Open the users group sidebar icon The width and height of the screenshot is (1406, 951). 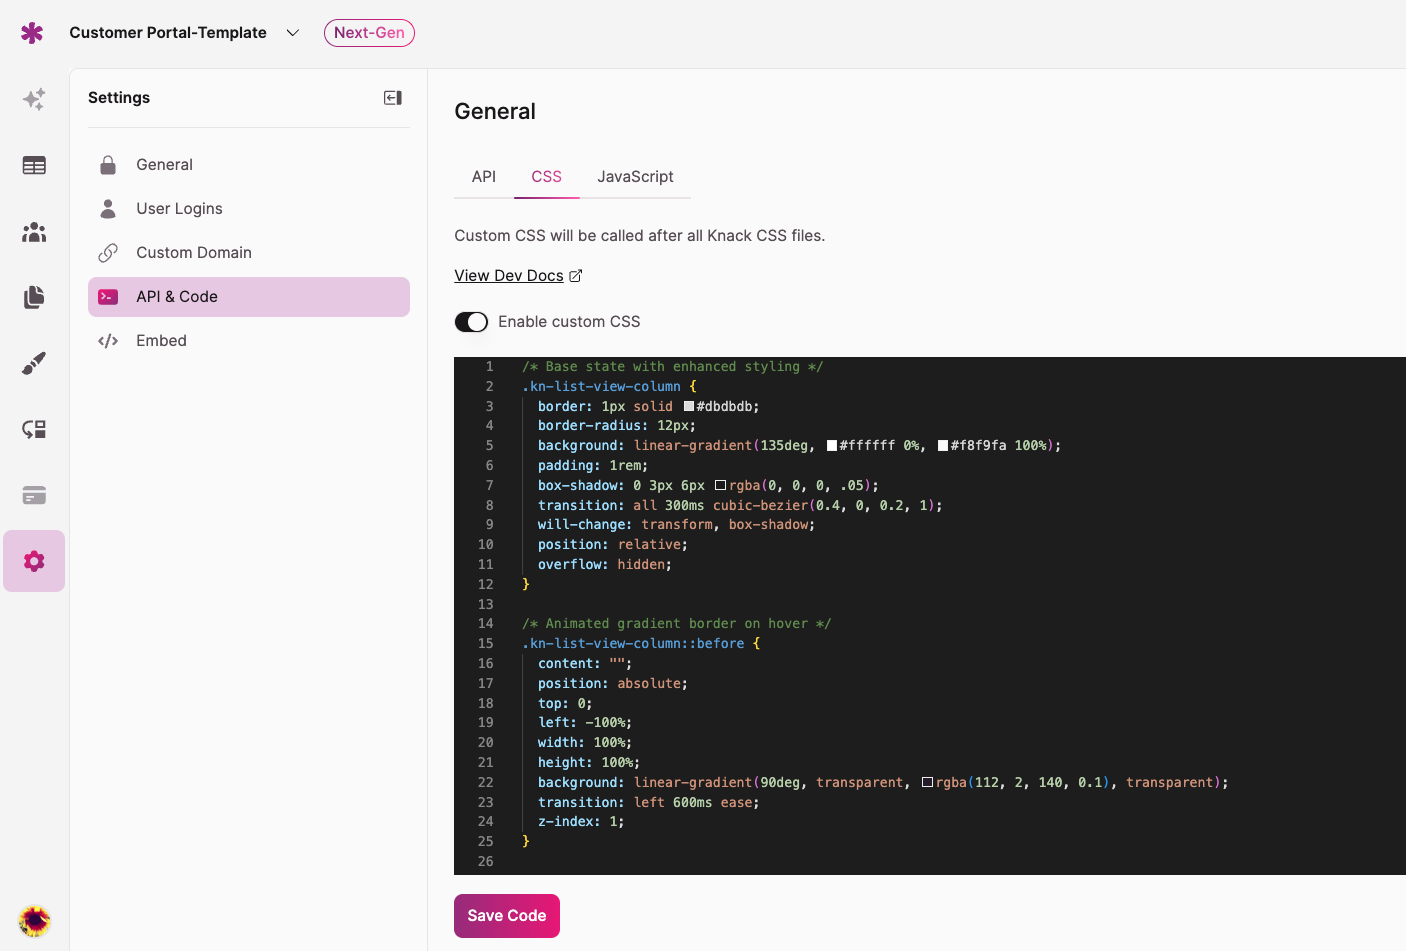34,232
